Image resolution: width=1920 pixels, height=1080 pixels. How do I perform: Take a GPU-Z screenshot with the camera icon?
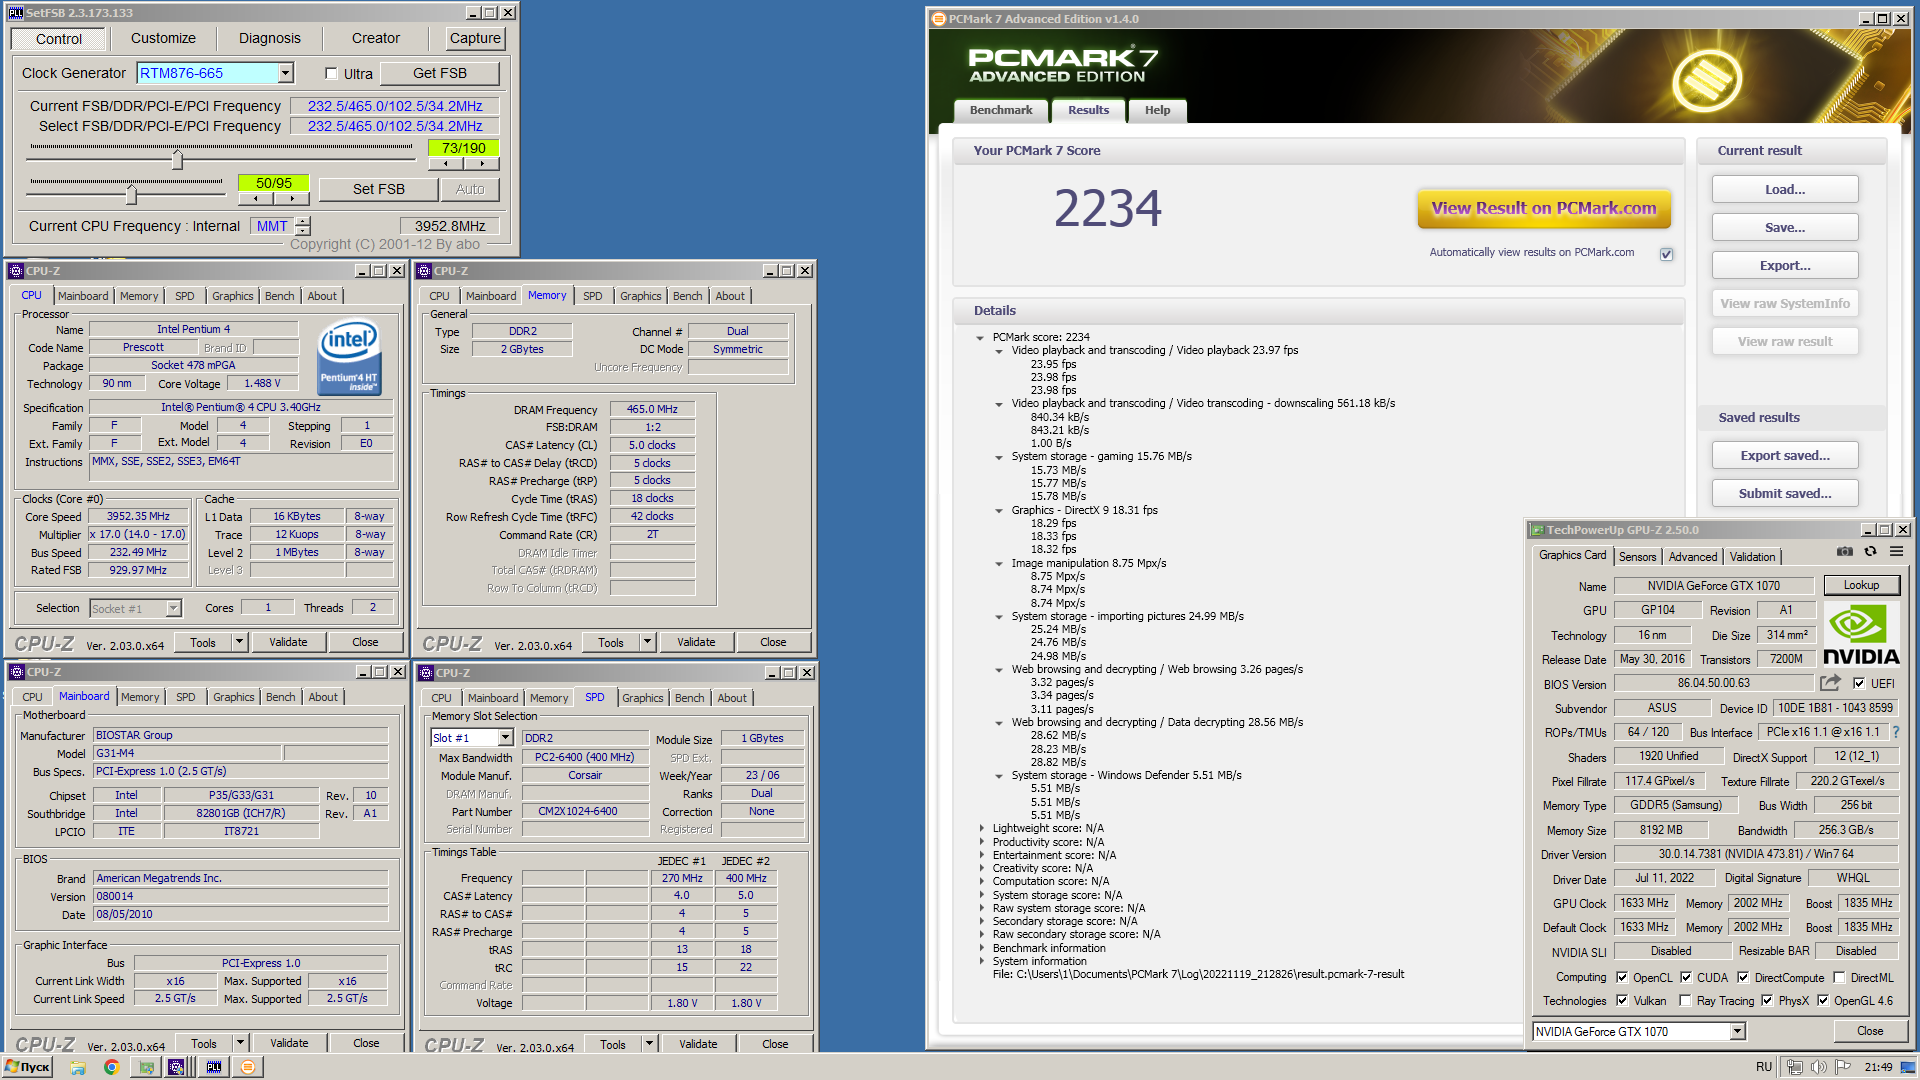point(1845,552)
